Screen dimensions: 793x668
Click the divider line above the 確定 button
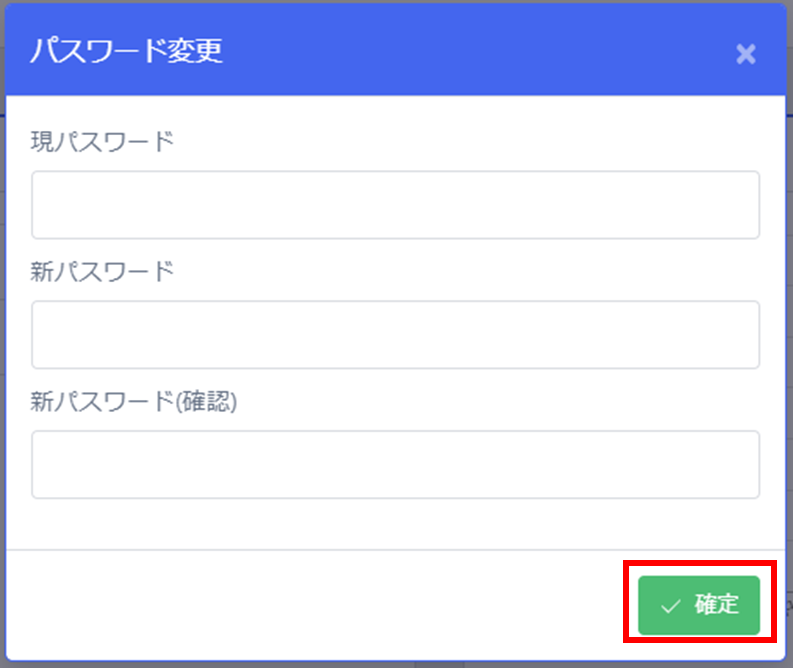395,550
